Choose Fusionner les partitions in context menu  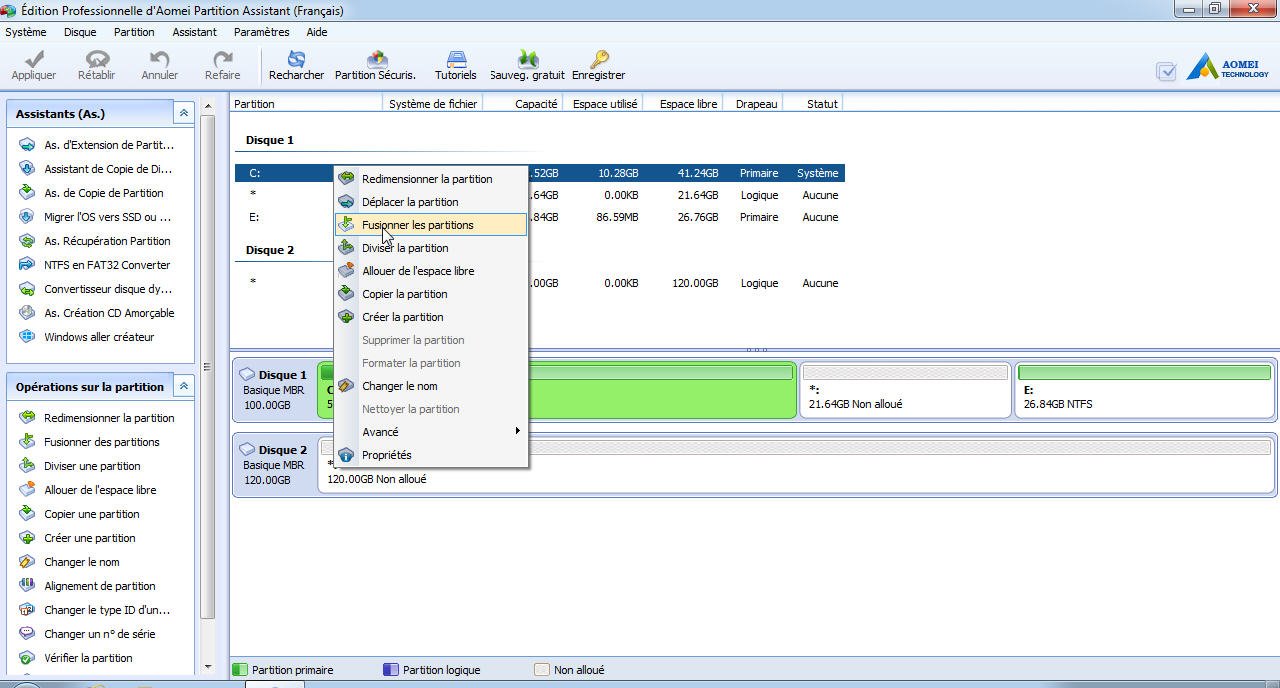click(431, 225)
